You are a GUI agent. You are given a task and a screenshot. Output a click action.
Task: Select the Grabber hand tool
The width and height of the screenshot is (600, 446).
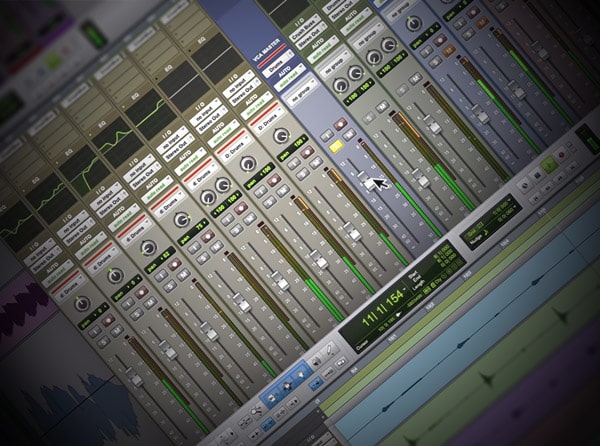coord(300,374)
